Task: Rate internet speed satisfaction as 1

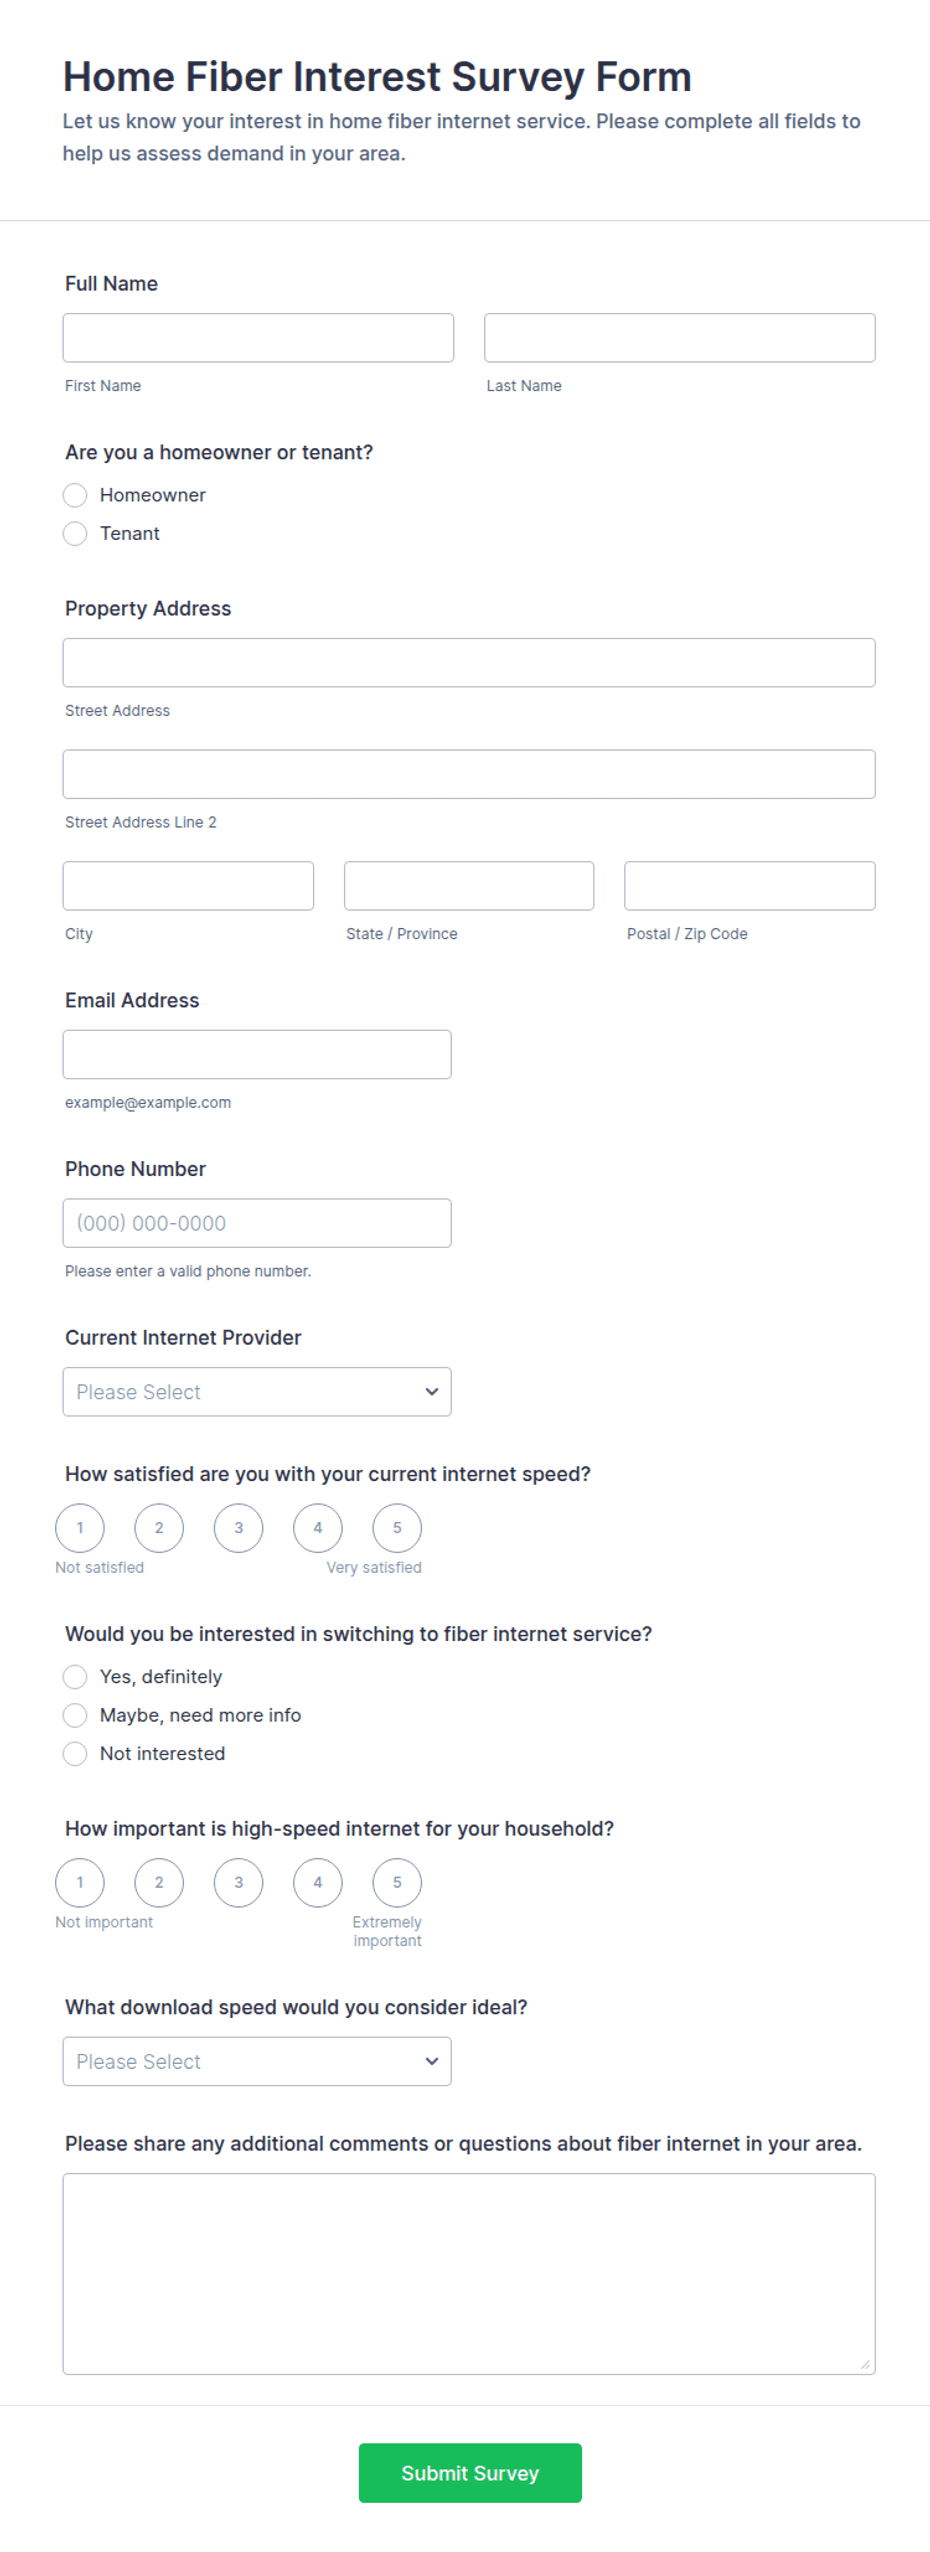Action: click(x=80, y=1527)
